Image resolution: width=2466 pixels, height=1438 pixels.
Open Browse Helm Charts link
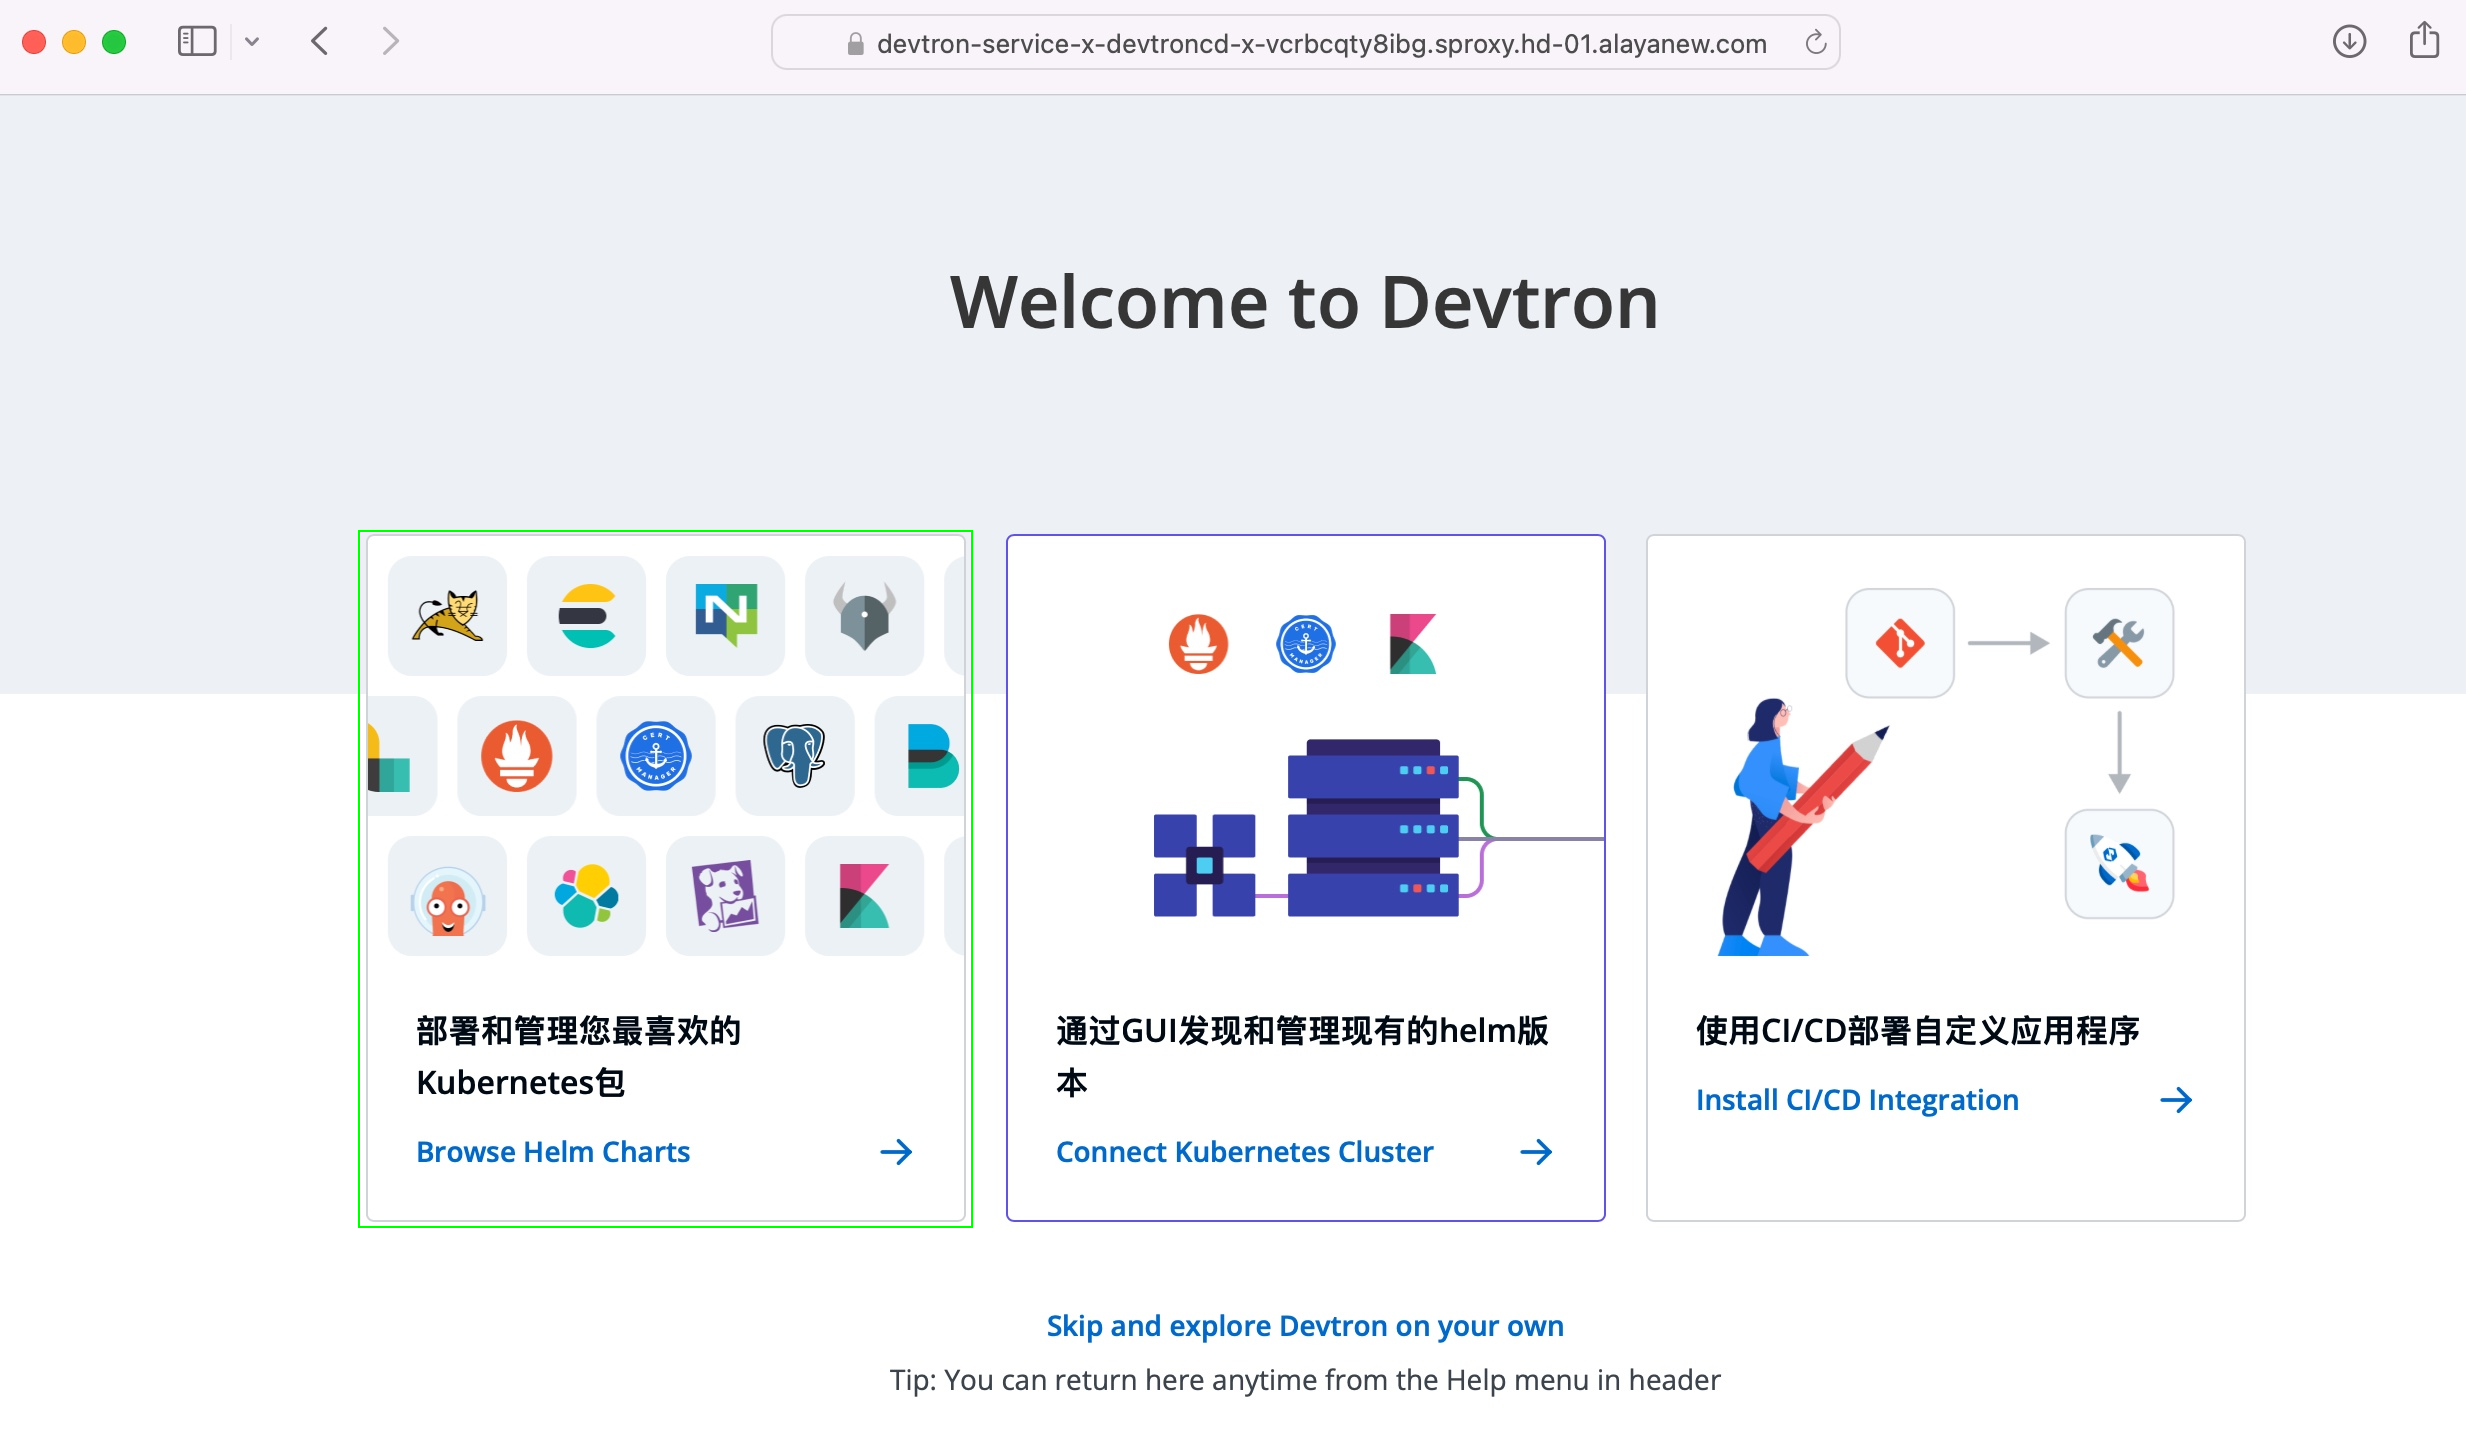(553, 1152)
